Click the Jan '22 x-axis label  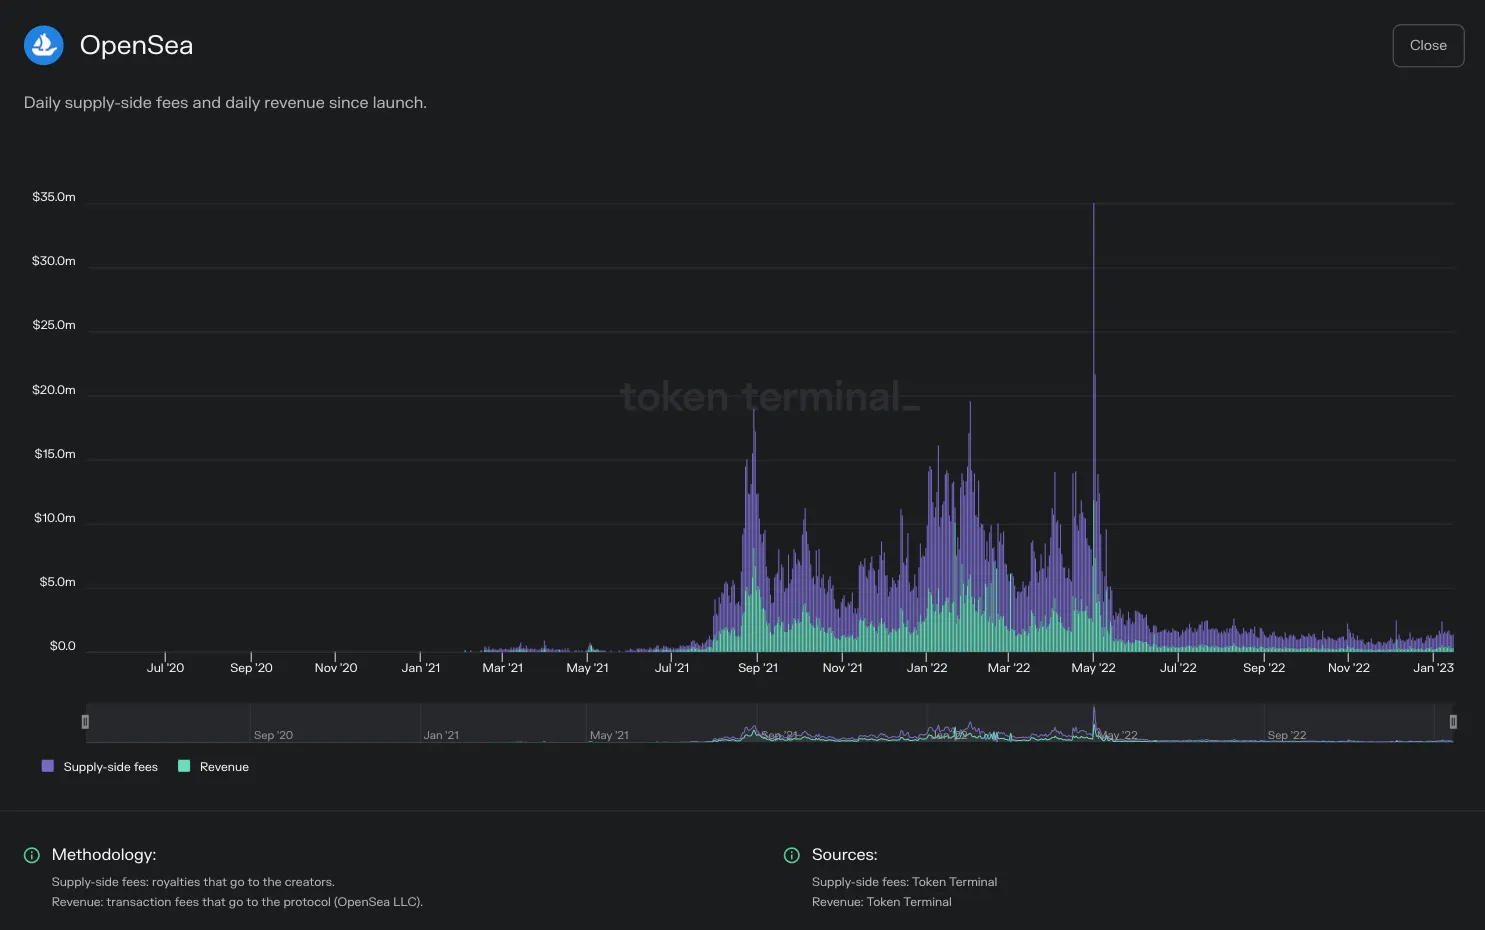[927, 668]
